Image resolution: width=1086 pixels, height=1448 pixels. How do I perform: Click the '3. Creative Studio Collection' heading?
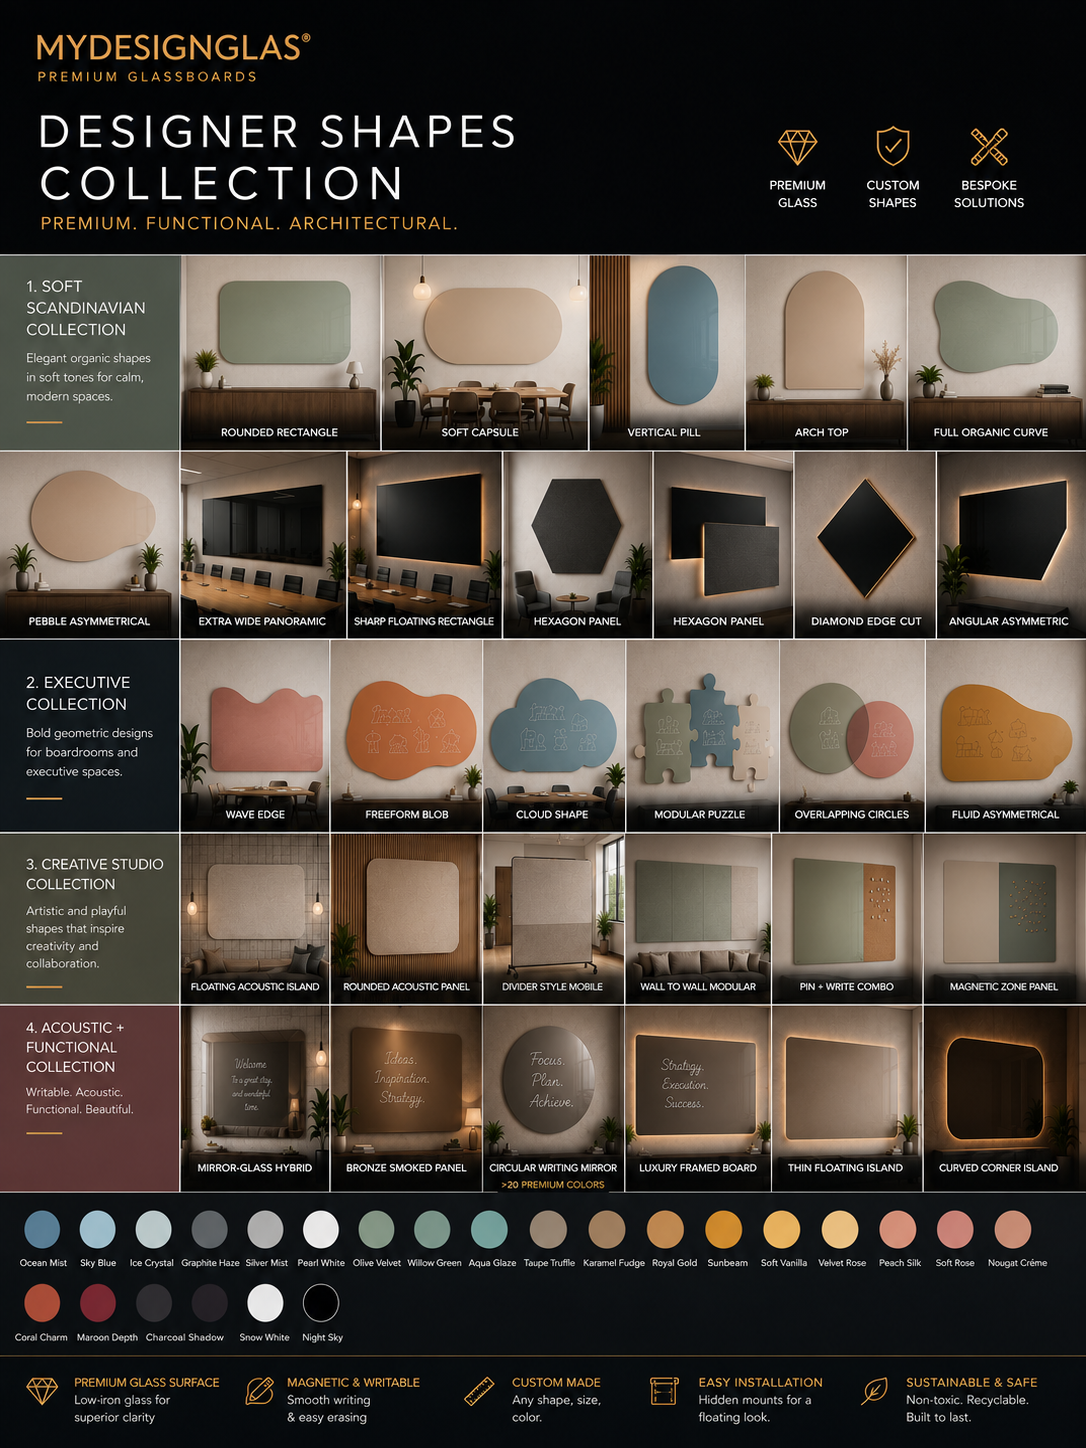95,874
